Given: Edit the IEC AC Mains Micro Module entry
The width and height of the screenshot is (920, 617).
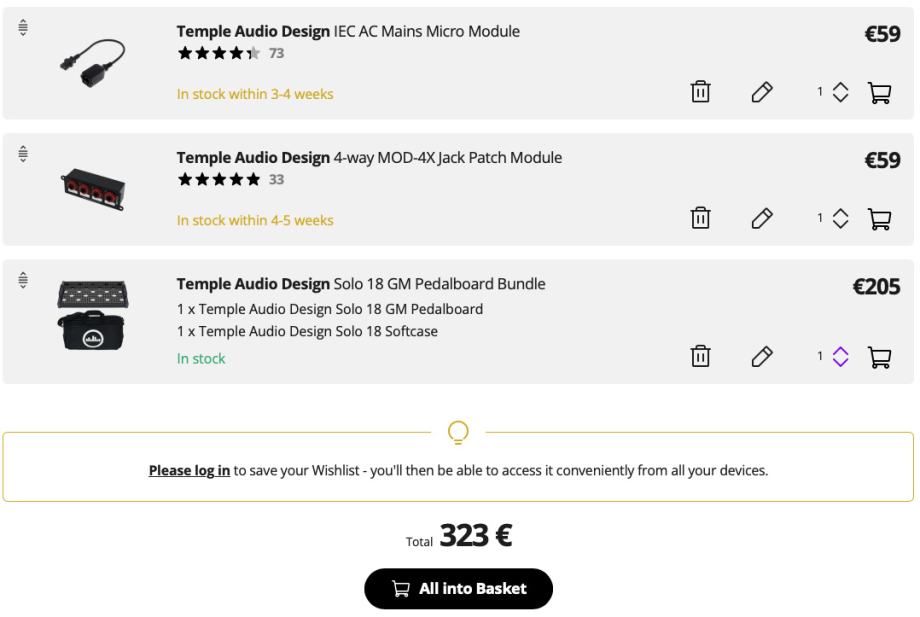Looking at the screenshot, I should [762, 92].
